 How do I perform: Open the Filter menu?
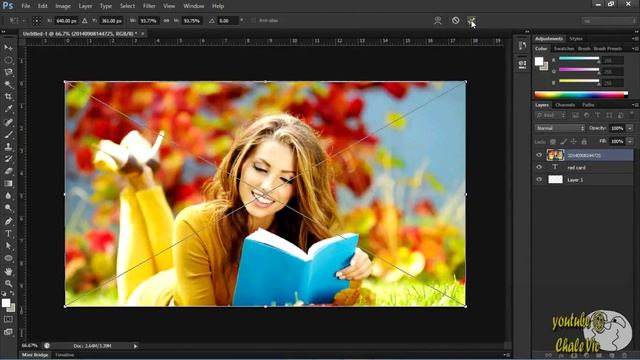[x=149, y=6]
